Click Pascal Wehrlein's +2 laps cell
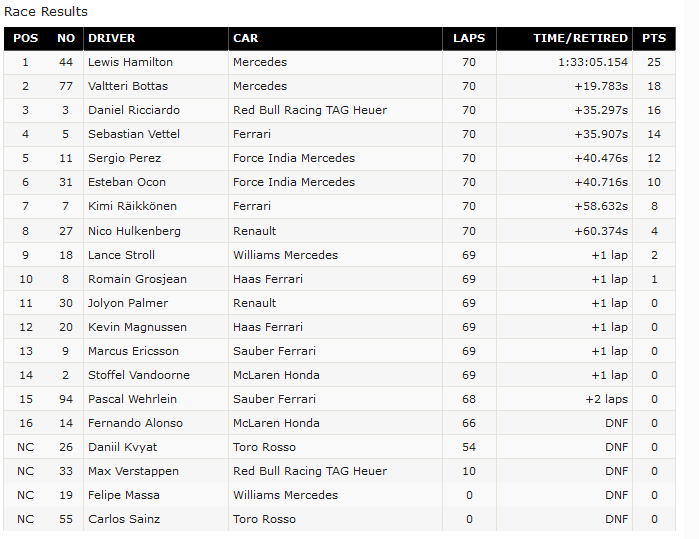Screen dimensions: 699x539 [606, 399]
